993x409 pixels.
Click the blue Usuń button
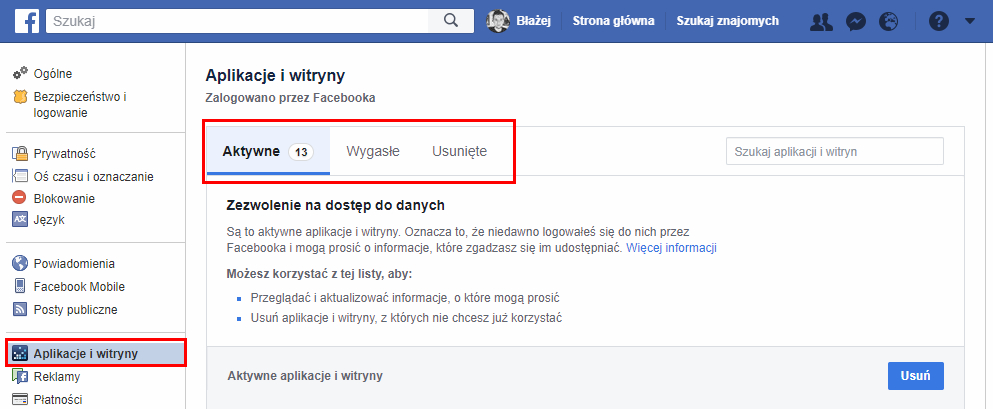click(916, 375)
